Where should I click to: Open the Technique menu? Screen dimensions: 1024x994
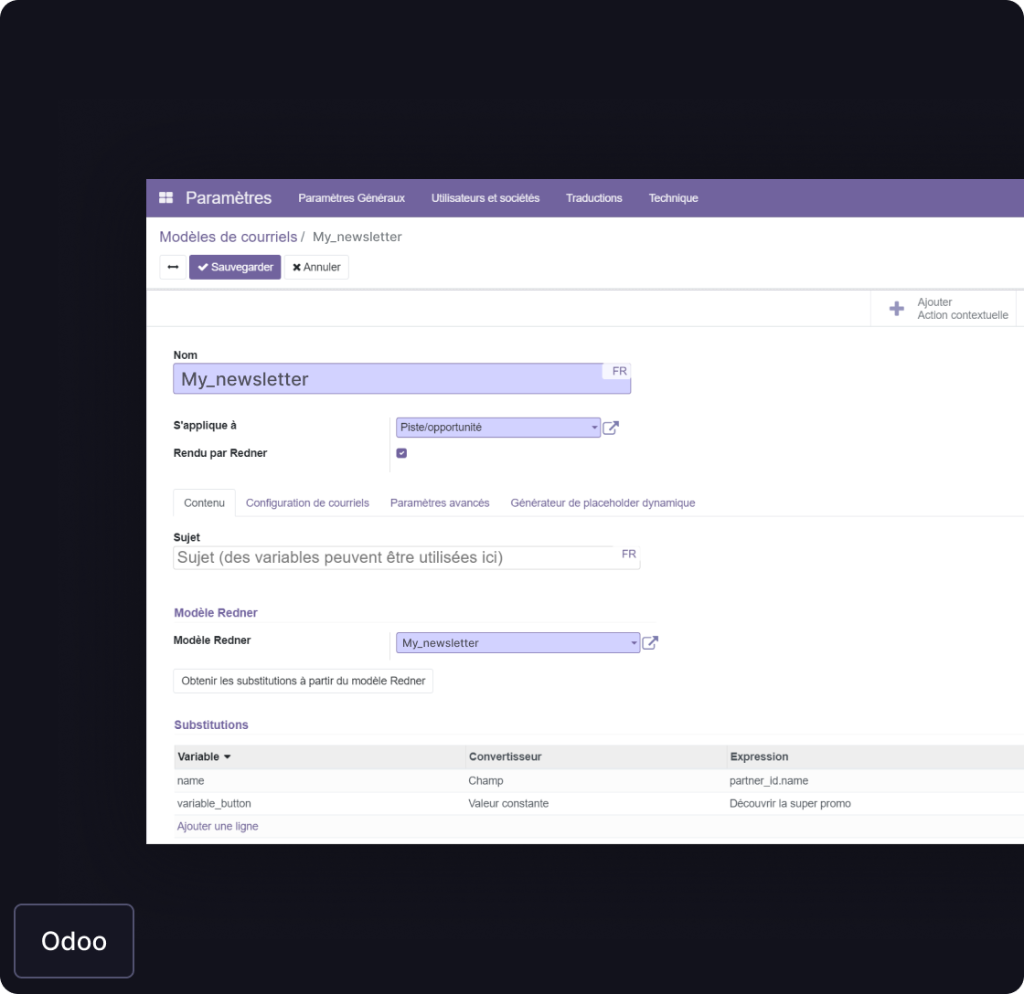[x=673, y=198]
